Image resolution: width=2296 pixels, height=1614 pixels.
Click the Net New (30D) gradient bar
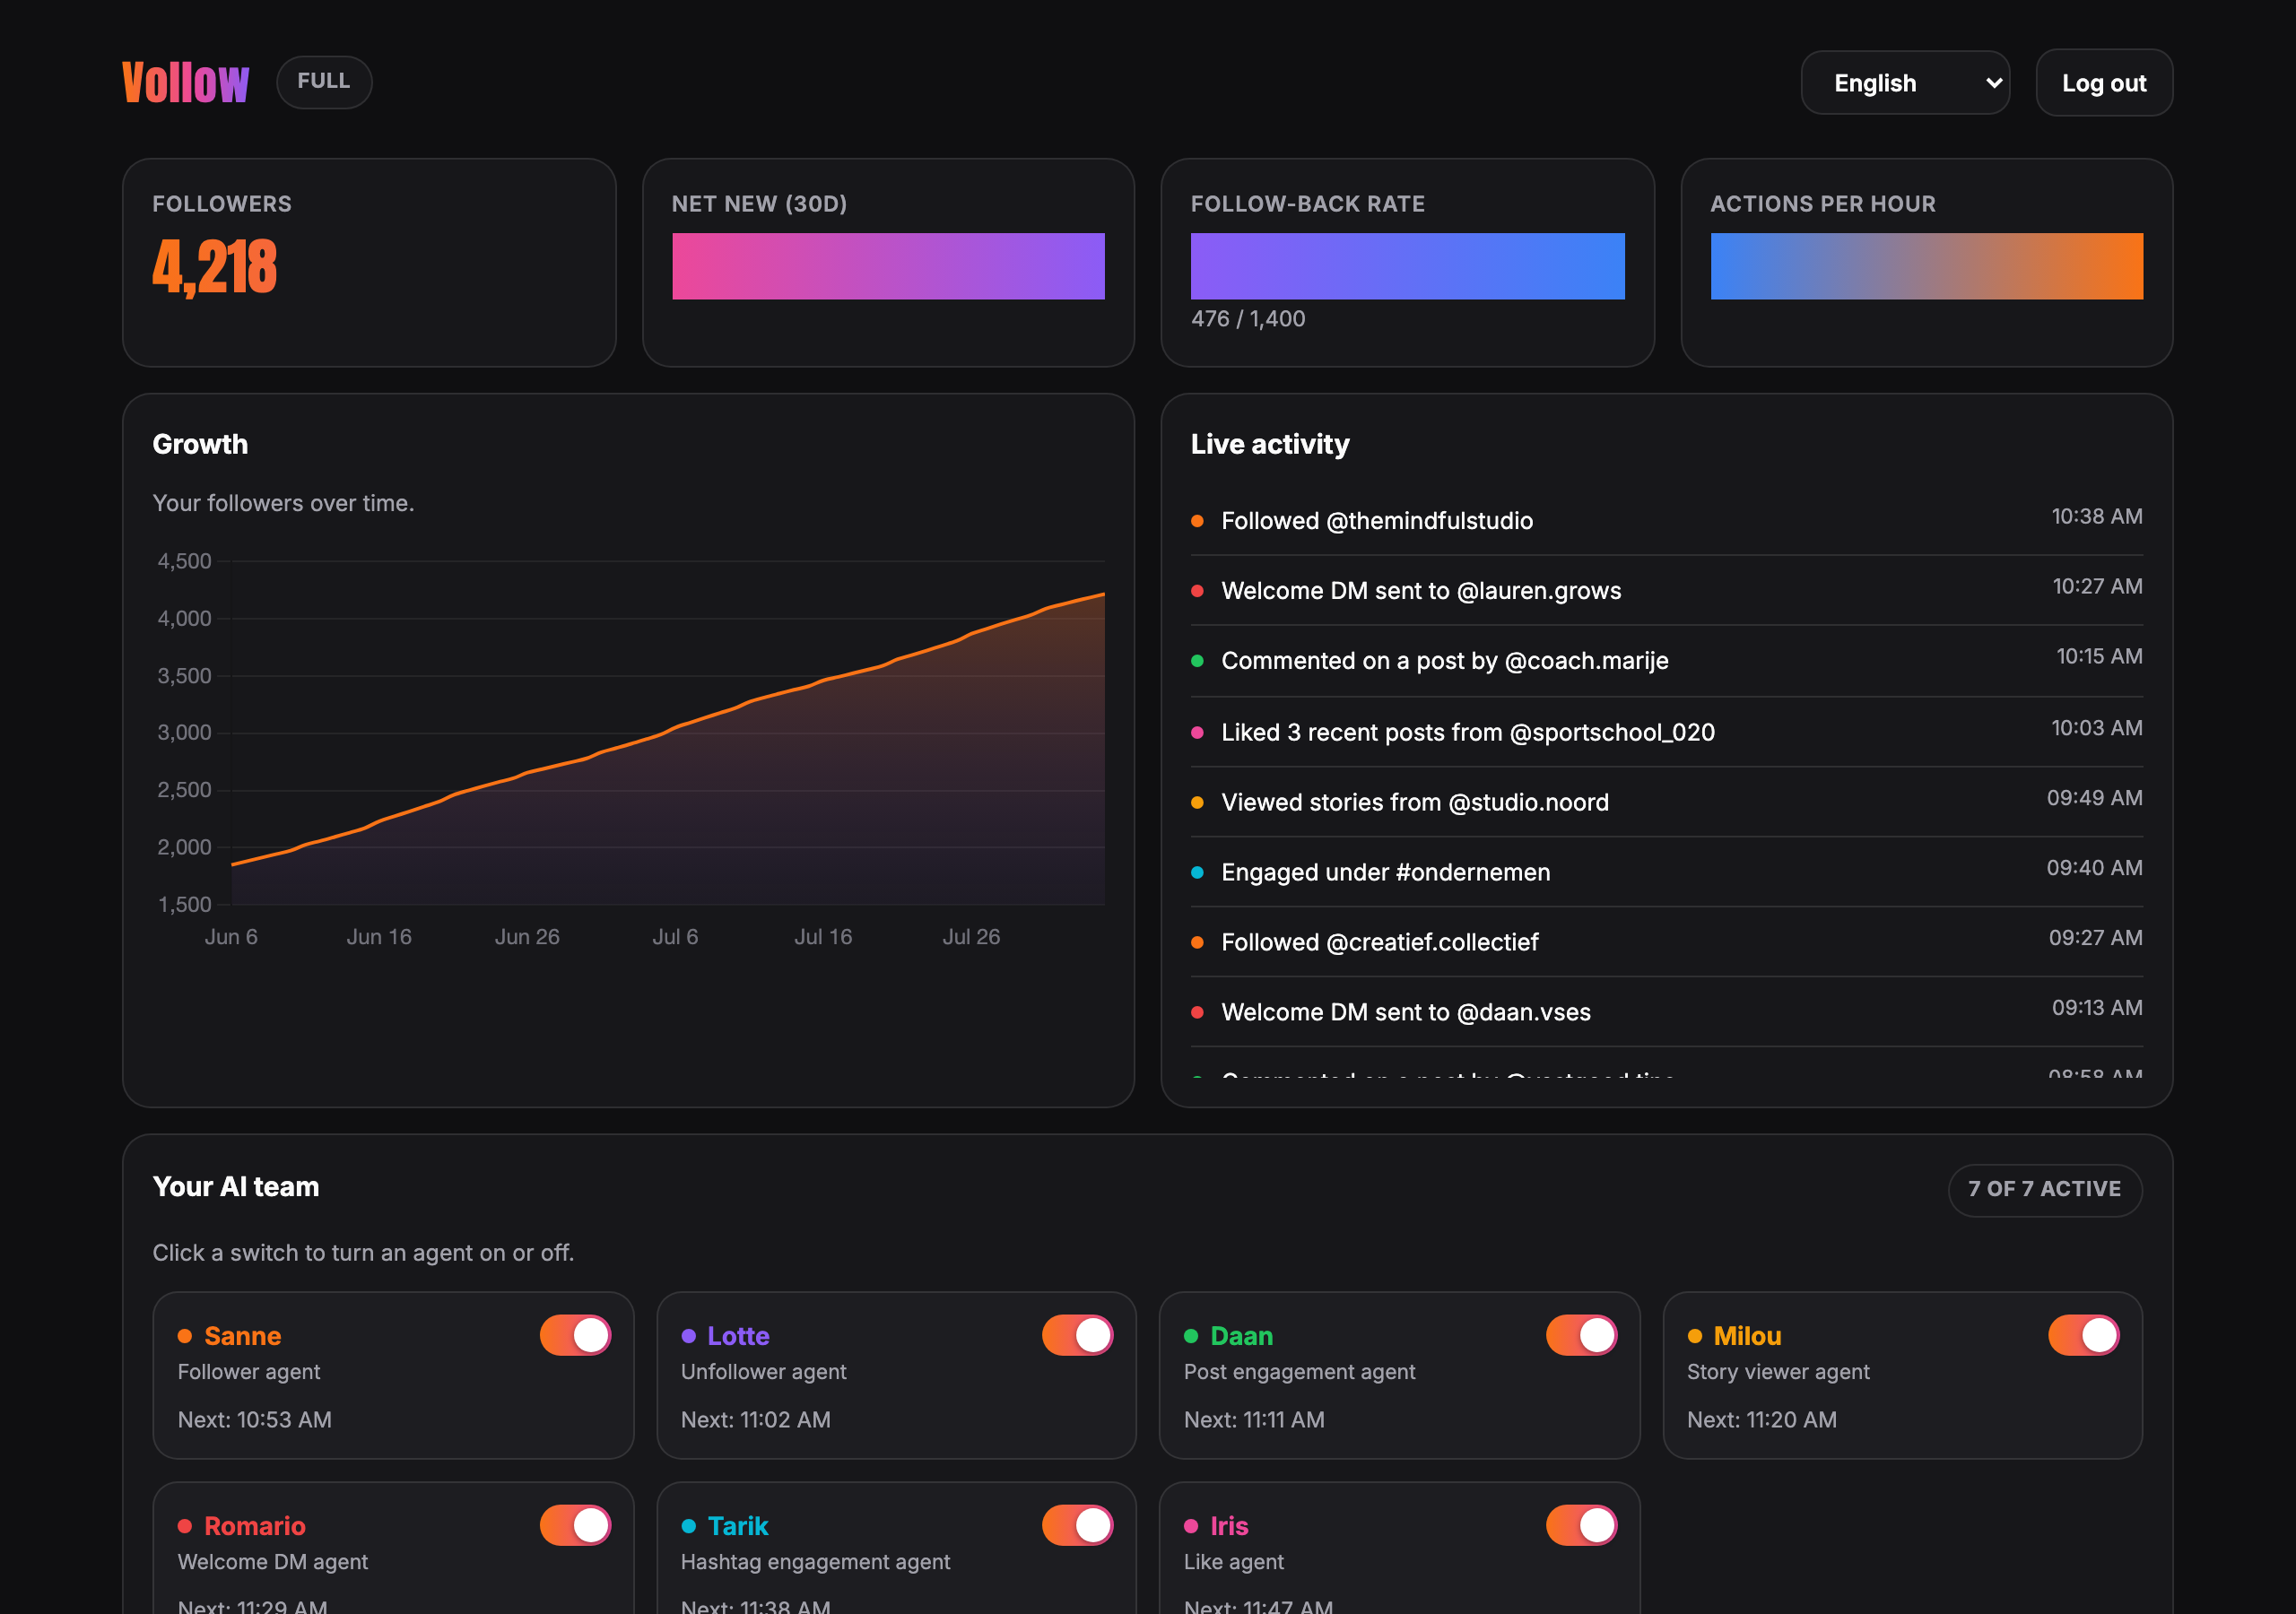(x=888, y=266)
